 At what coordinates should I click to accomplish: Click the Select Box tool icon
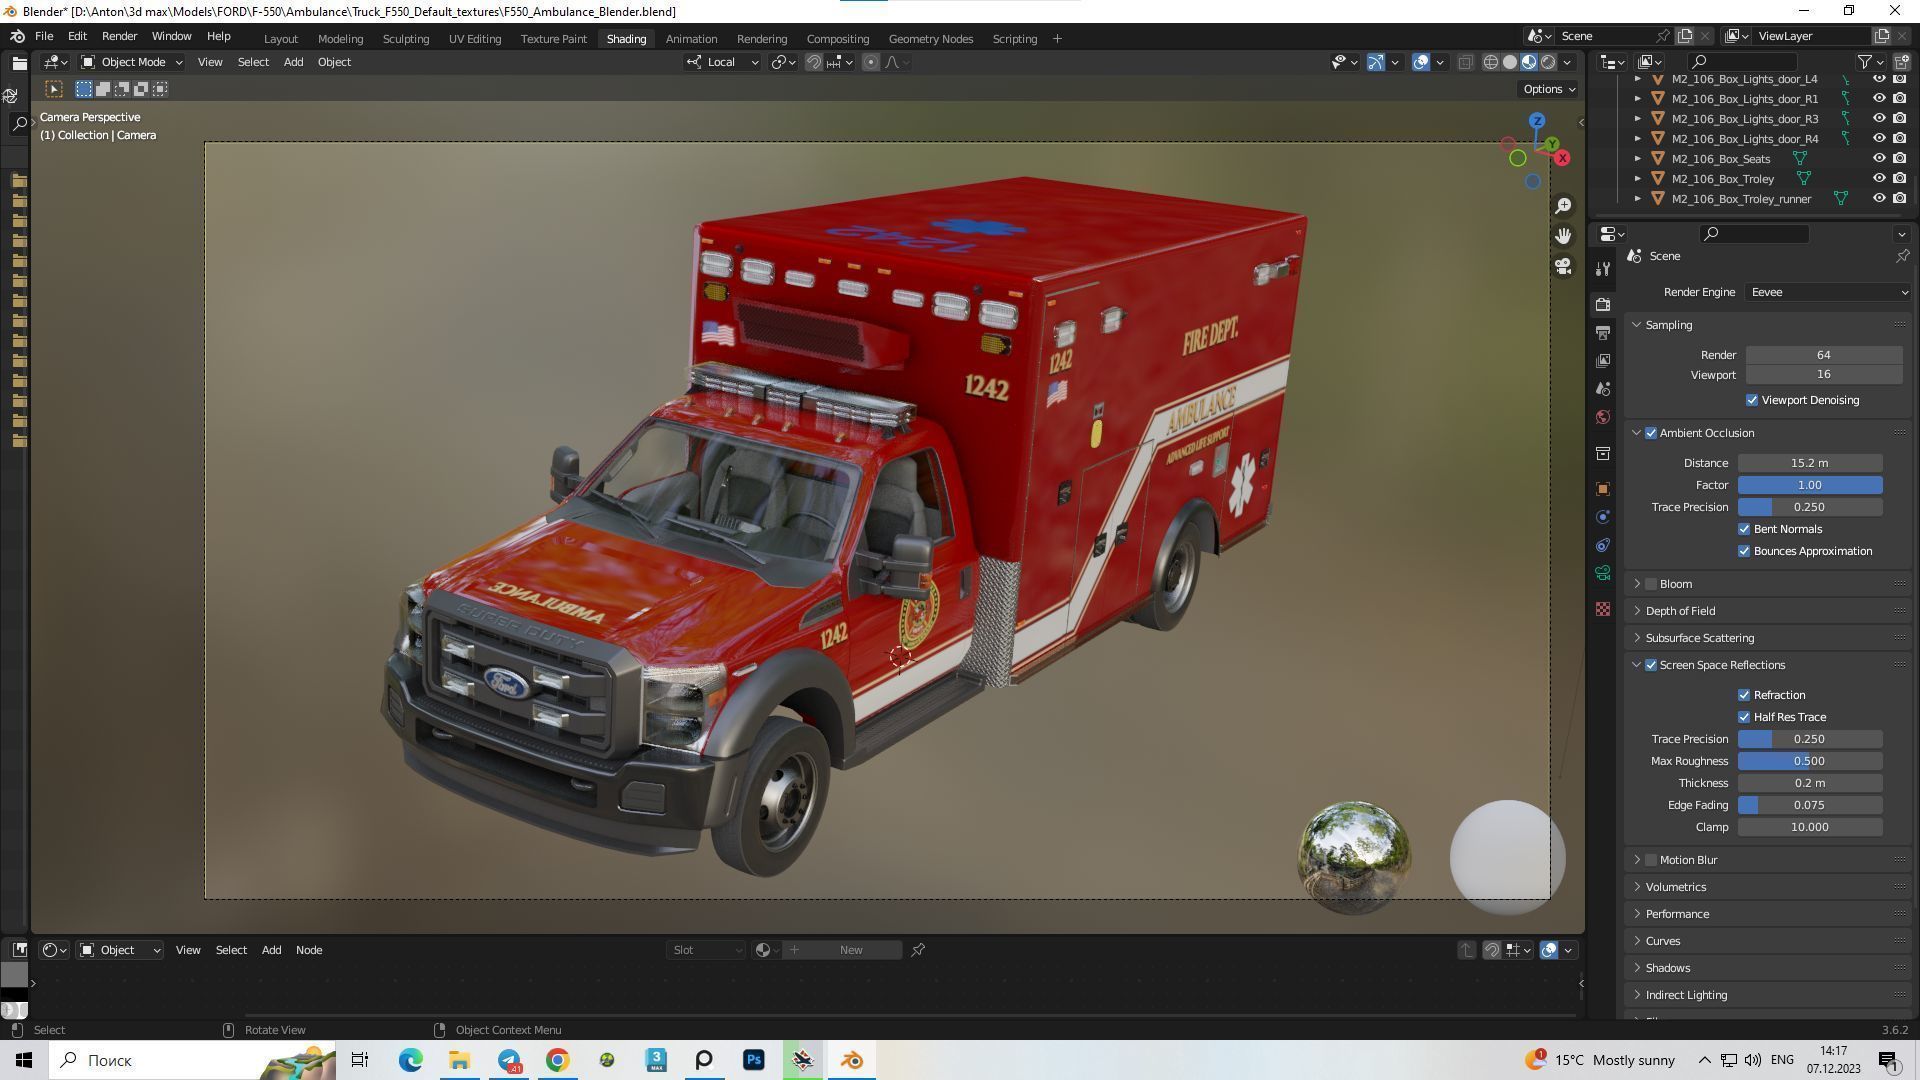(x=54, y=89)
